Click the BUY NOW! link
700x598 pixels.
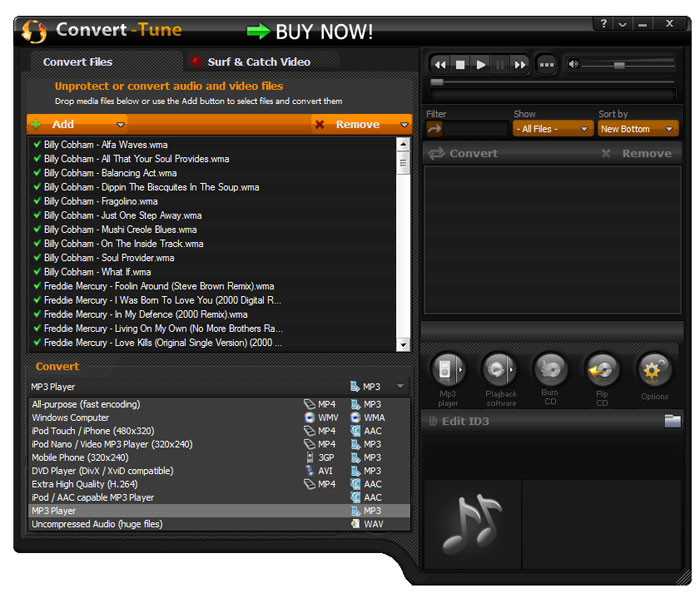pos(310,32)
